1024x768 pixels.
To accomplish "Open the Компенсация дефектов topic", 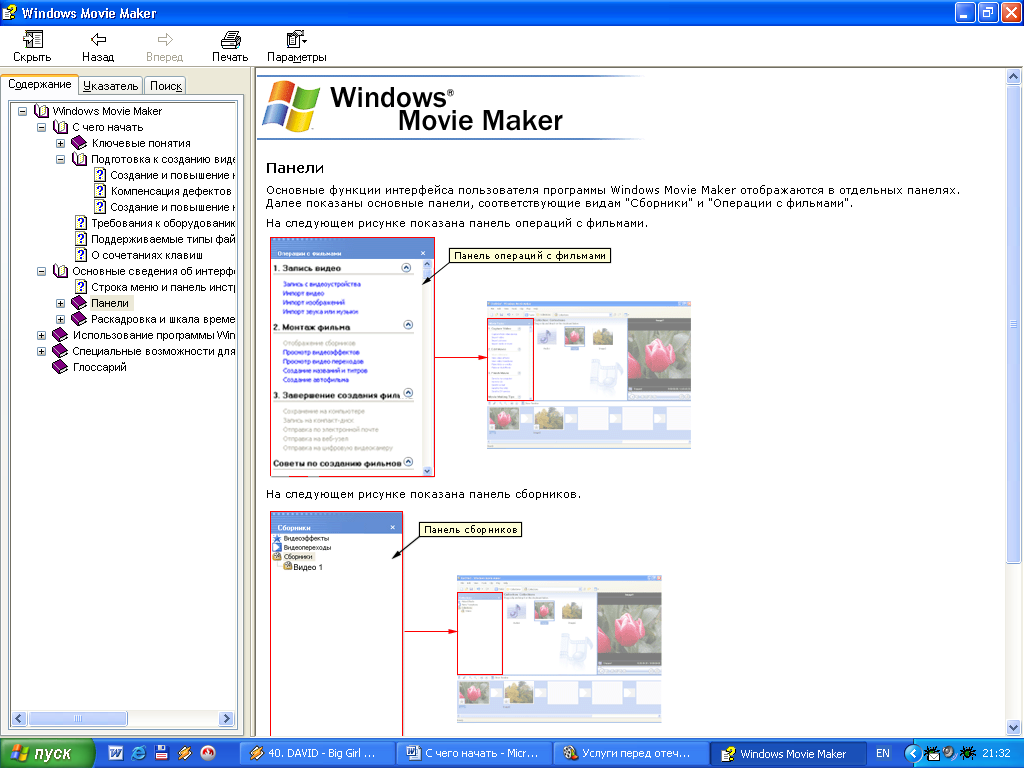I will coord(171,191).
